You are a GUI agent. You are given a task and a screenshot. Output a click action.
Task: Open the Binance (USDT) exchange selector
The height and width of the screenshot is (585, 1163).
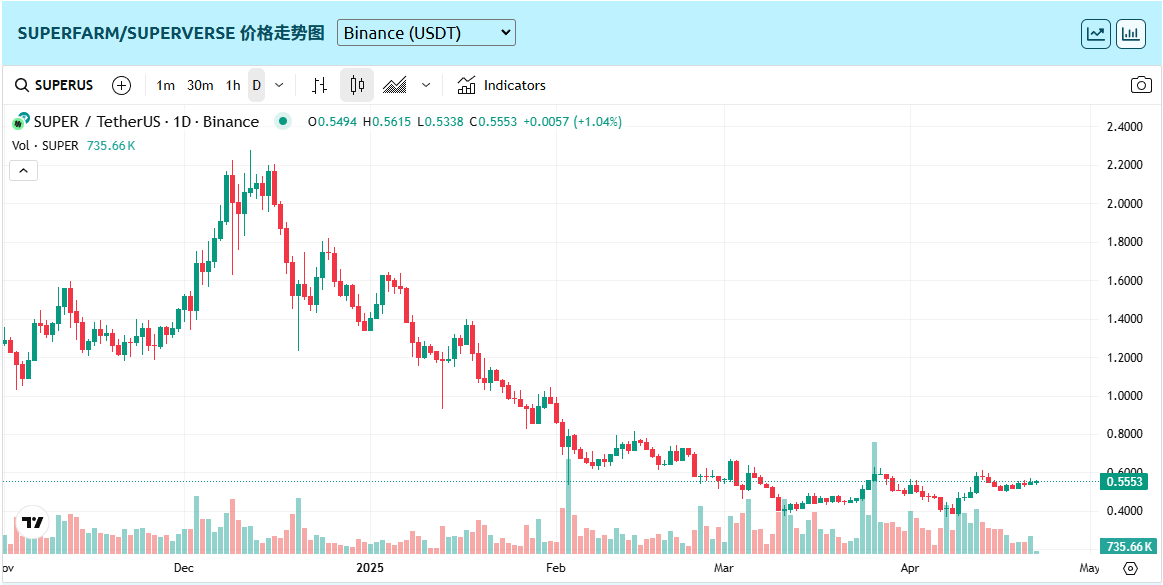tap(426, 33)
